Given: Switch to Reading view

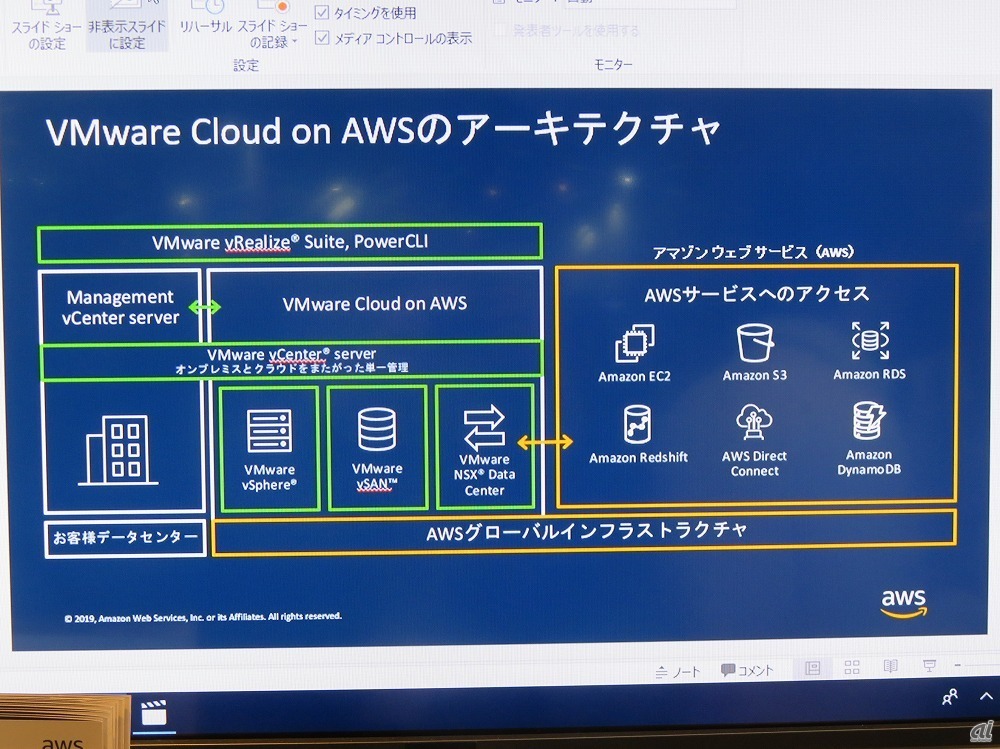Looking at the screenshot, I should pyautogui.click(x=891, y=666).
